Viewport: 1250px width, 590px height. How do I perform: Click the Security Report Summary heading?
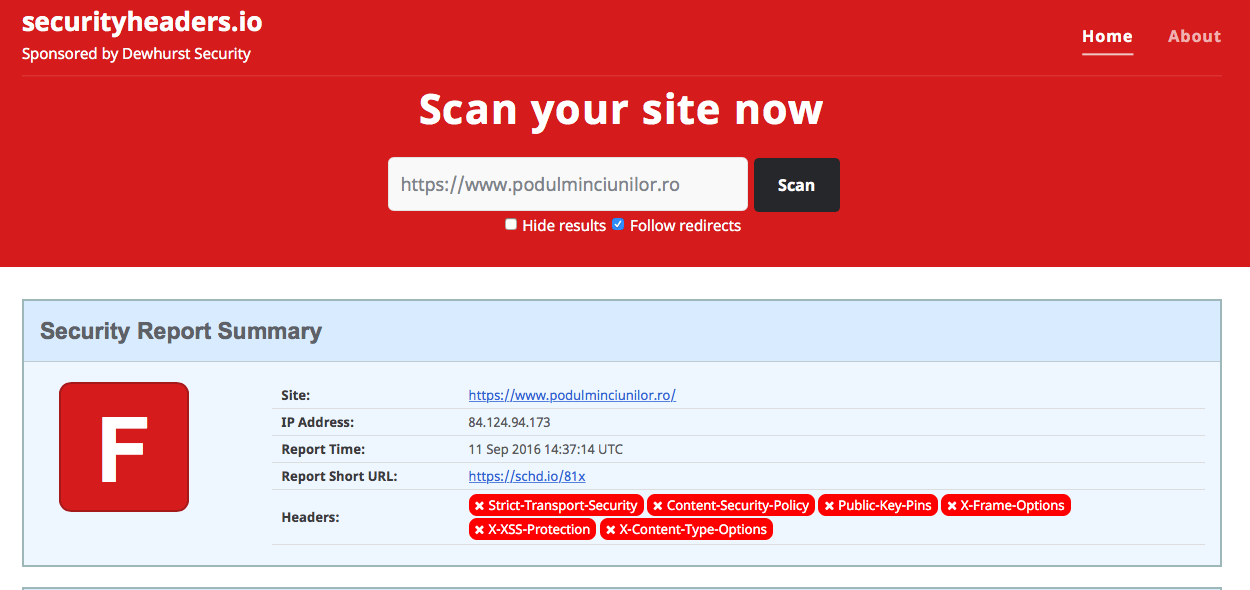(181, 331)
